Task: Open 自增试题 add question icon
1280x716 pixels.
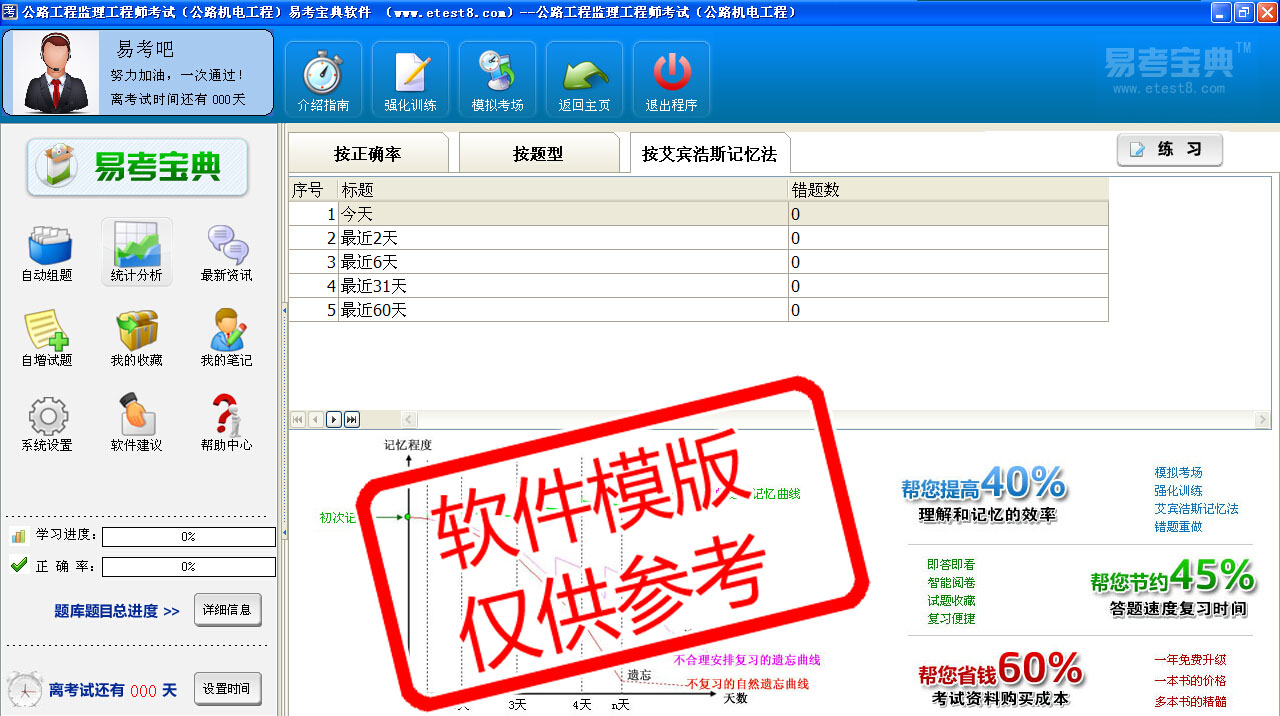Action: (x=47, y=338)
